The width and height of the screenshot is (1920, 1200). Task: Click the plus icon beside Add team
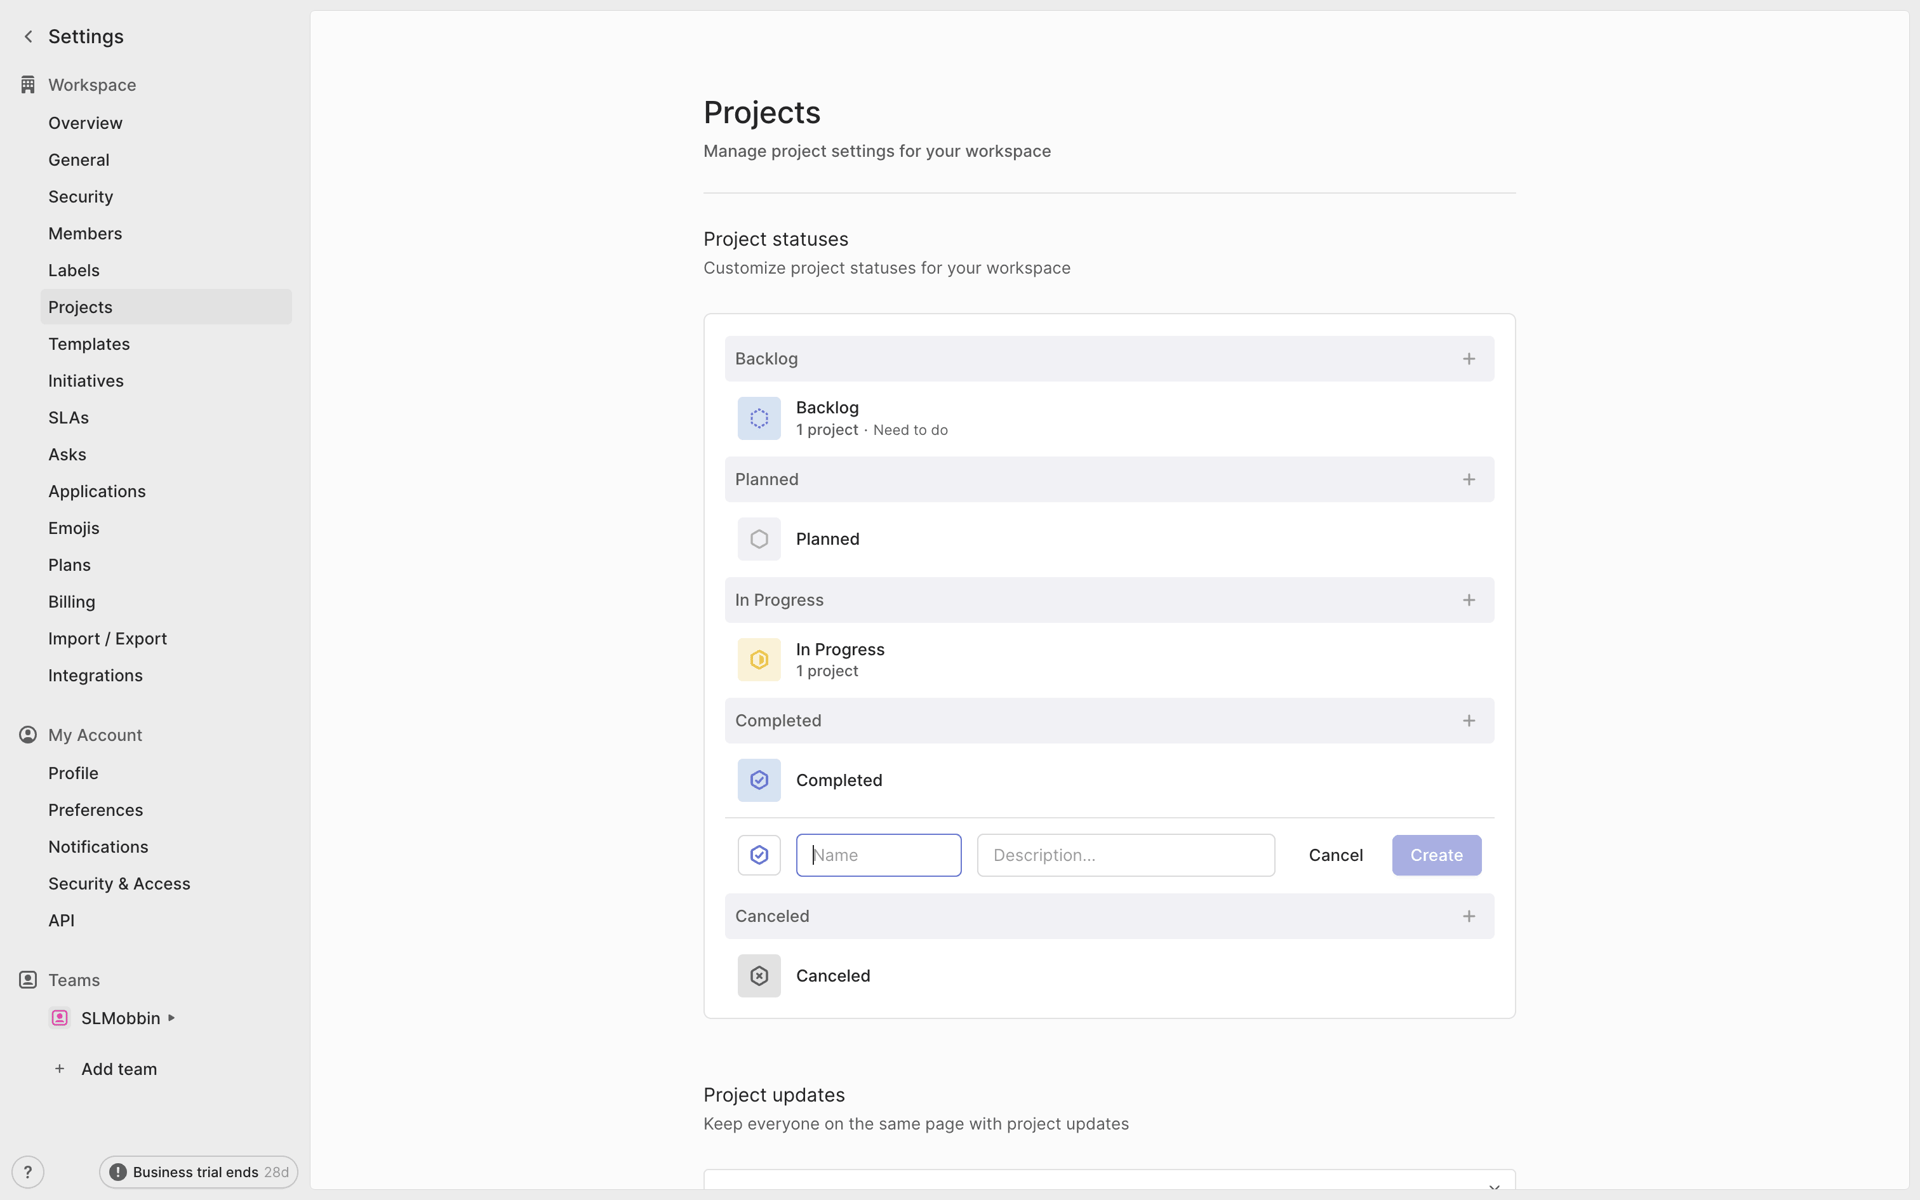pyautogui.click(x=60, y=1069)
